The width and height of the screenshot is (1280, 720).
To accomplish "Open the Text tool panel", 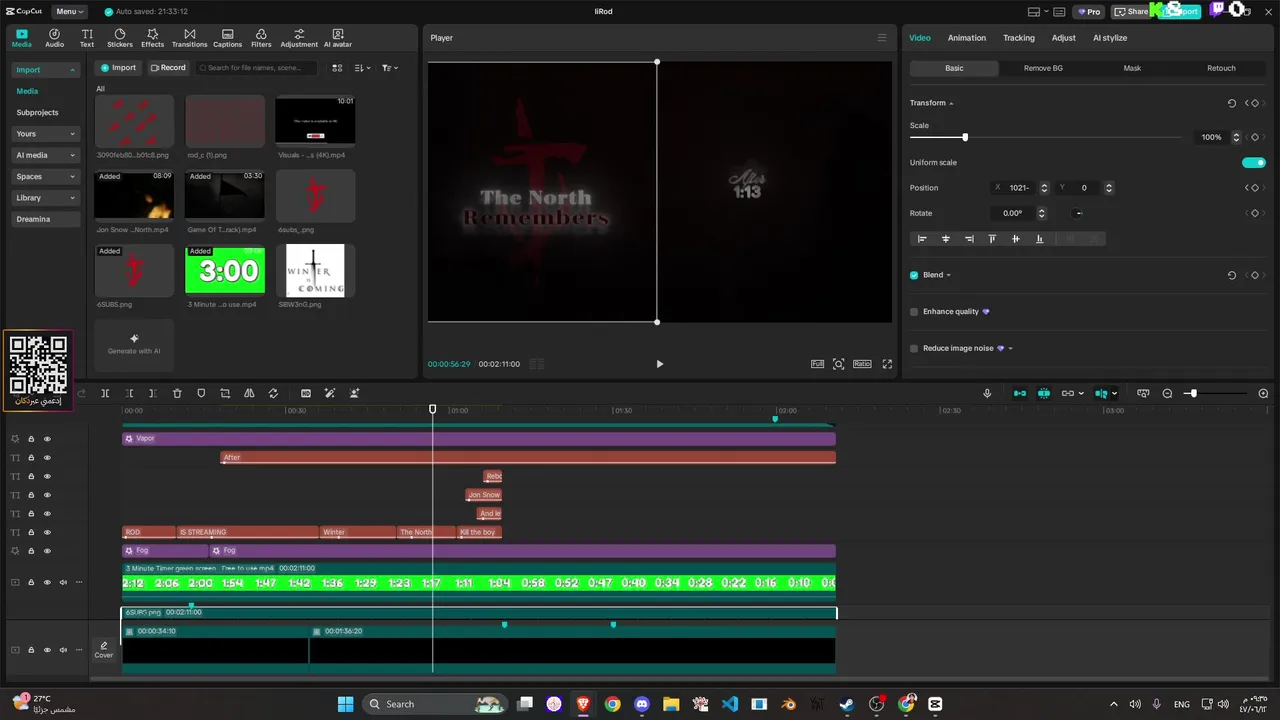I will click(87, 38).
